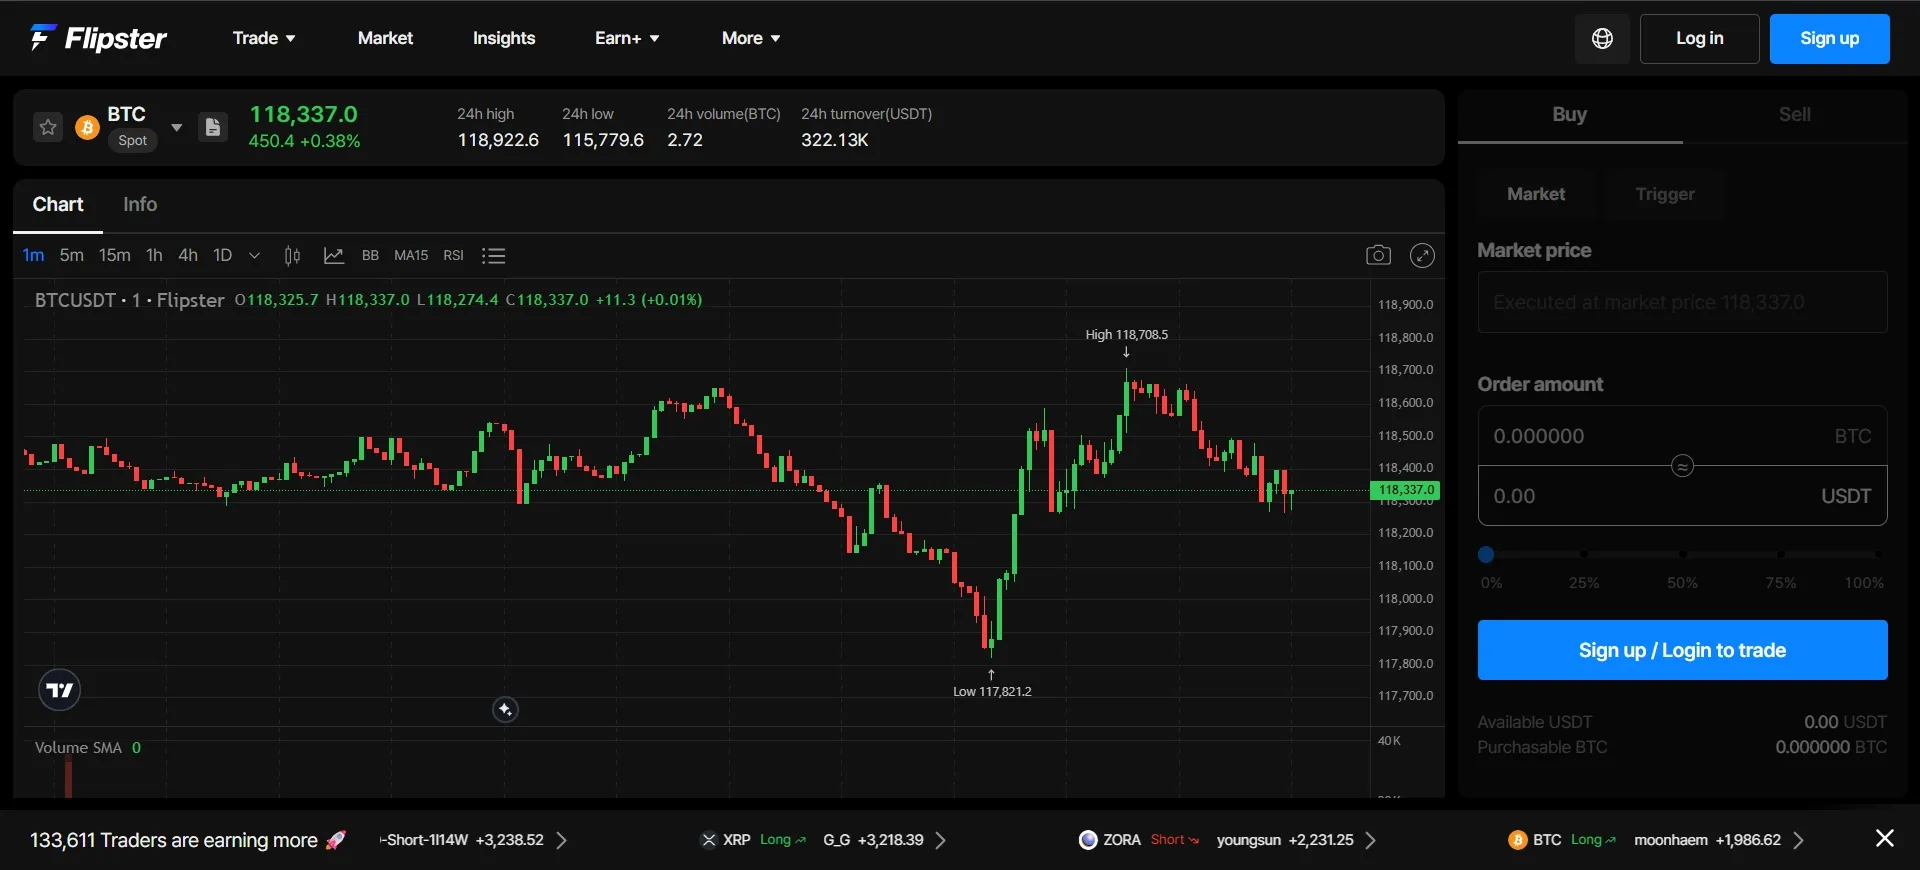The width and height of the screenshot is (1920, 870).
Task: Expand chart to fullscreen
Action: 1422,255
